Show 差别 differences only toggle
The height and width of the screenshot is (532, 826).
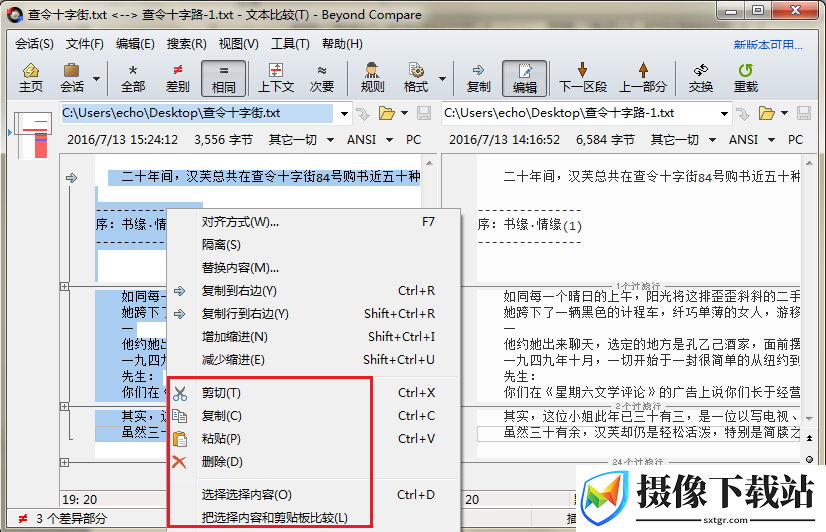coord(178,78)
